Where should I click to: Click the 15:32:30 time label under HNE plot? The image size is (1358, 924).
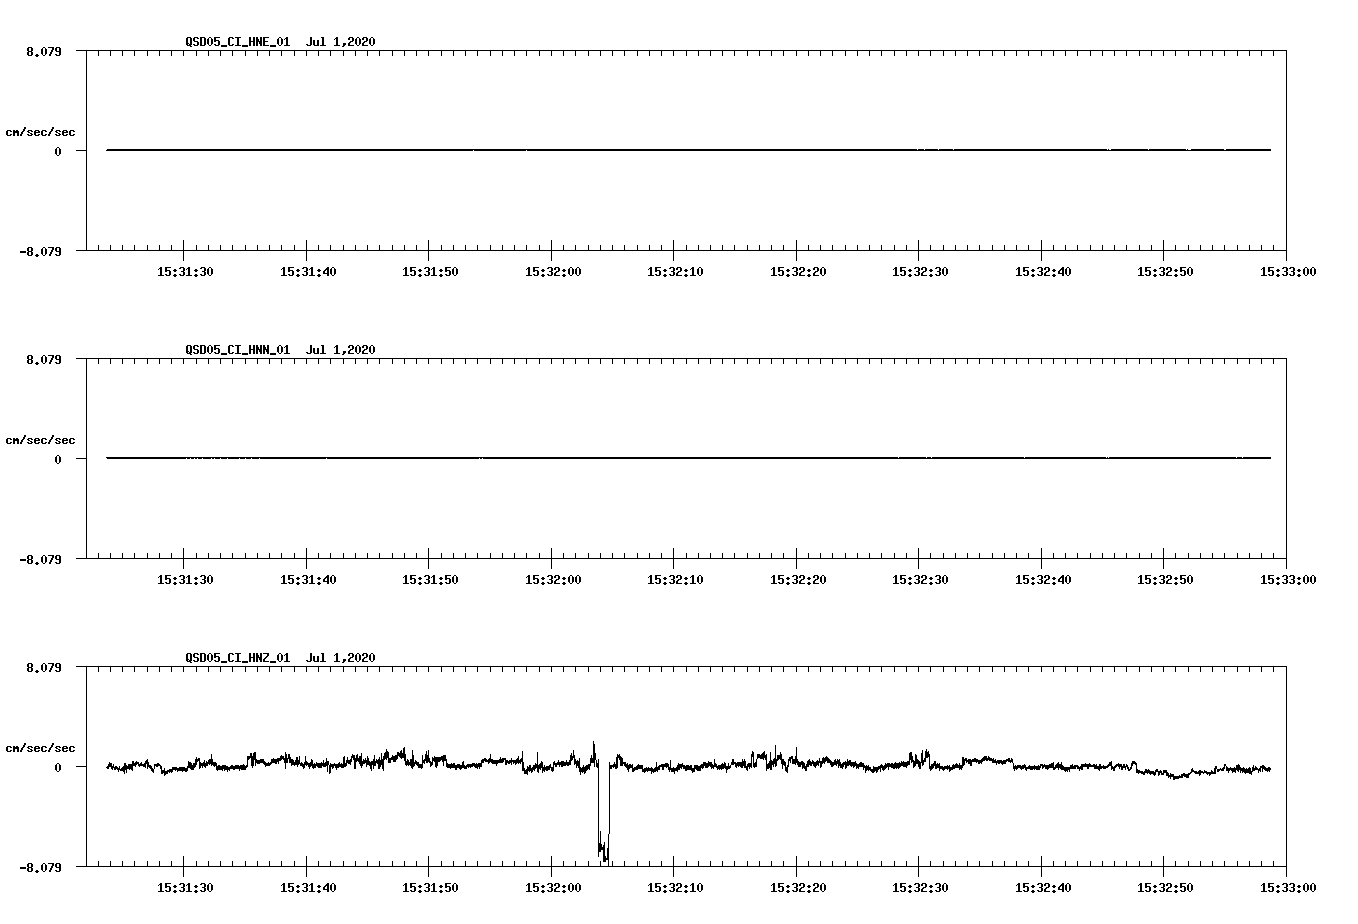pyautogui.click(x=920, y=271)
